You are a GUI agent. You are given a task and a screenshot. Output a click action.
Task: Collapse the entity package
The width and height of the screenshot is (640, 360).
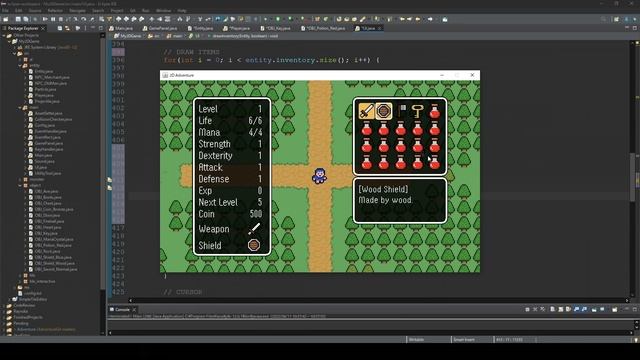20,65
